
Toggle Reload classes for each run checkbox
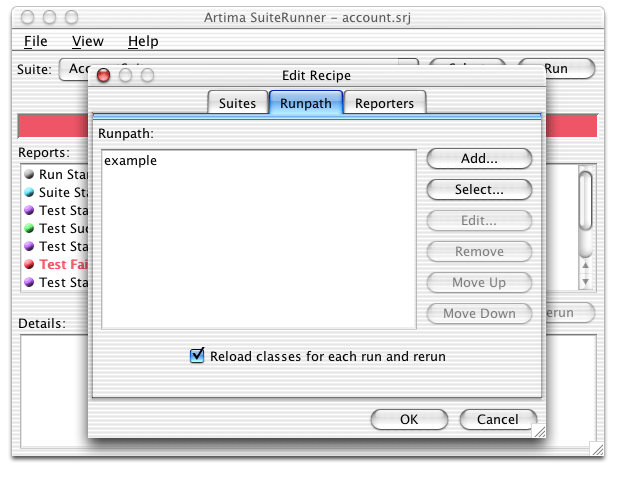tap(197, 355)
